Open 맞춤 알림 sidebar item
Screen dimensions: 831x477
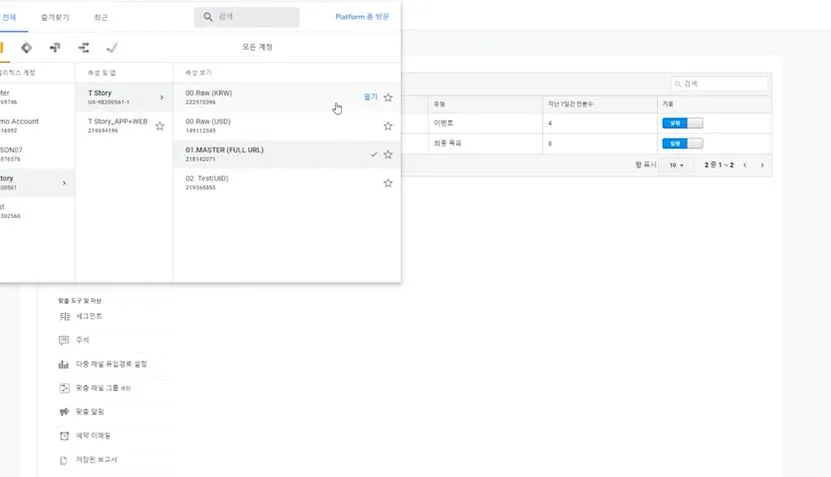pos(90,412)
